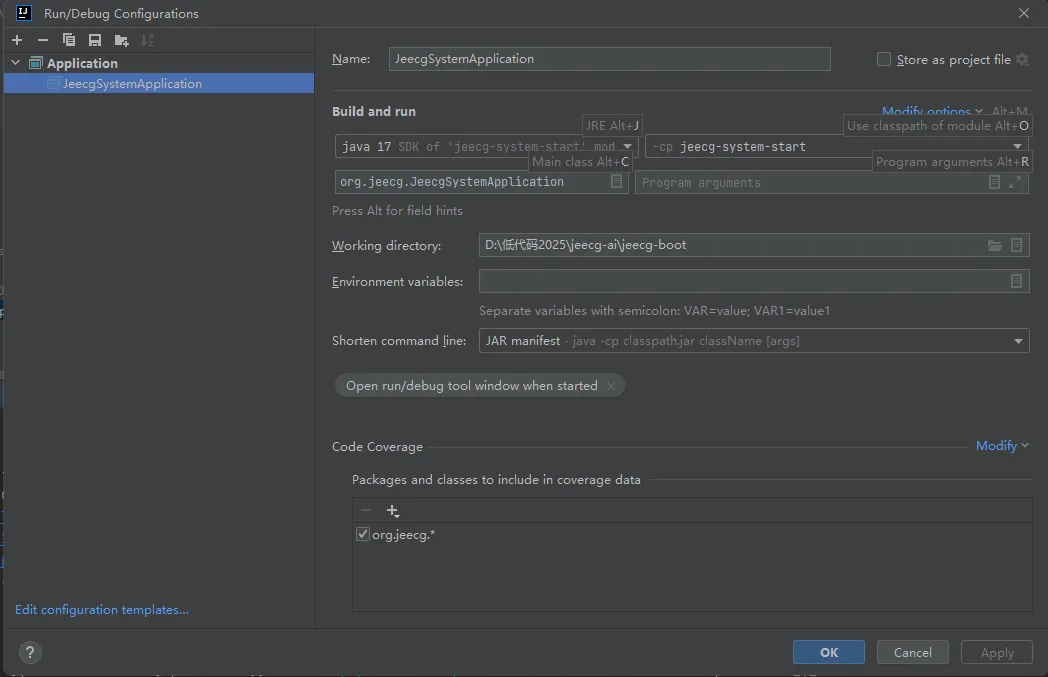1048x677 pixels.
Task: Expand the Program arguments field
Action: pyautogui.click(x=1015, y=182)
